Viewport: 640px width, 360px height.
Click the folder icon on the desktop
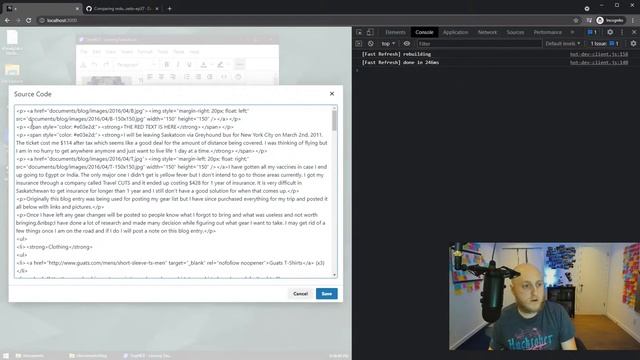point(12,70)
